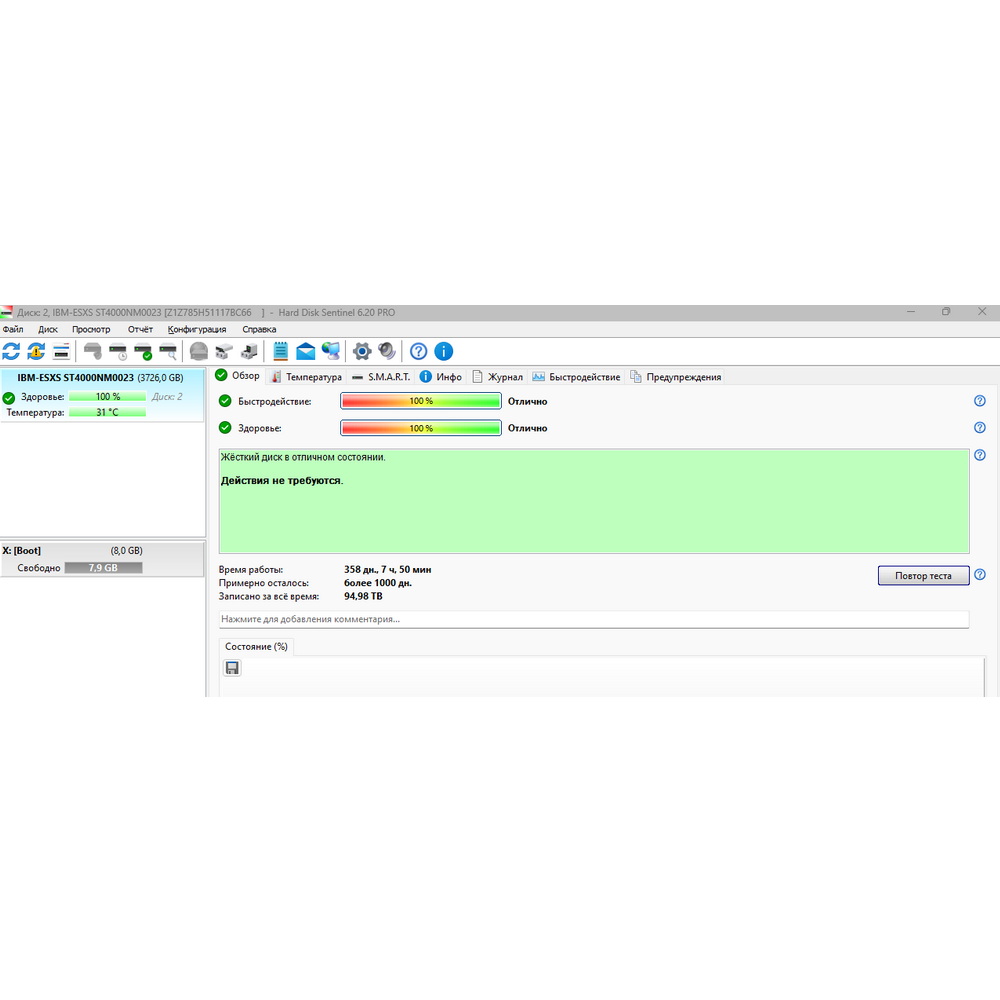Open the Отчёт menu
The width and height of the screenshot is (1000, 1000).
tap(140, 329)
